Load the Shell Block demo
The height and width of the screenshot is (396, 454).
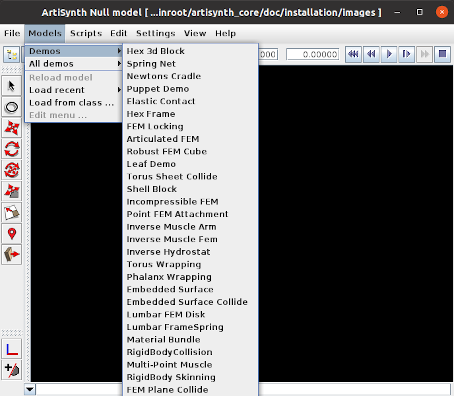[x=191, y=189]
